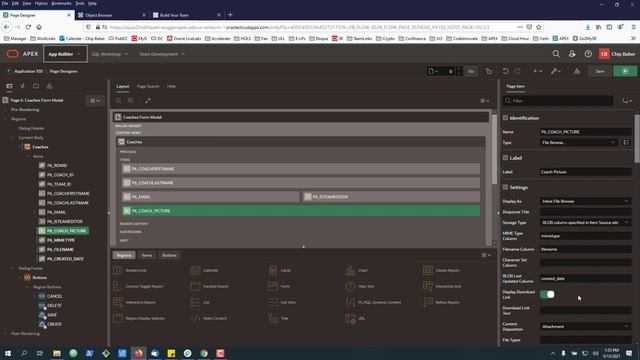Open the tree pane options menu beside page title
The image size is (640, 360).
click(x=95, y=100)
